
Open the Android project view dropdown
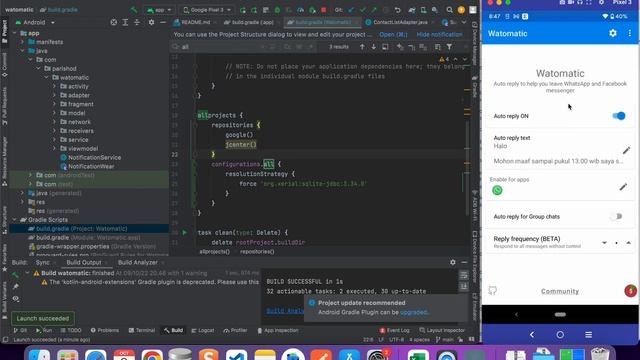tap(35, 22)
